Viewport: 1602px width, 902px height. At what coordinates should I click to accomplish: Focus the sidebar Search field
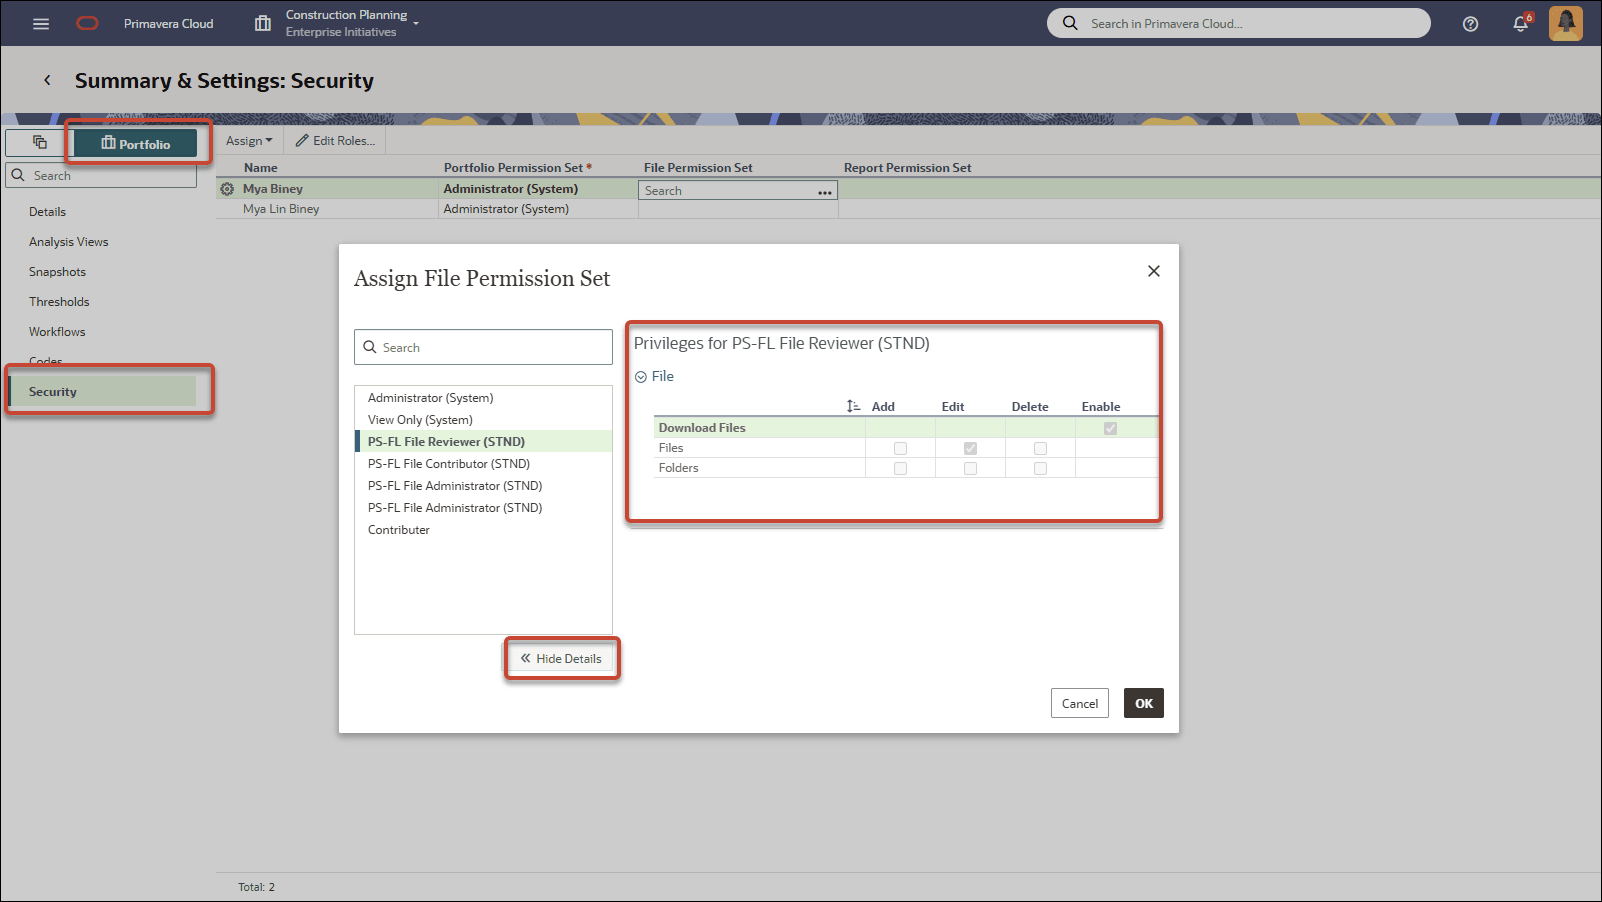[101, 175]
